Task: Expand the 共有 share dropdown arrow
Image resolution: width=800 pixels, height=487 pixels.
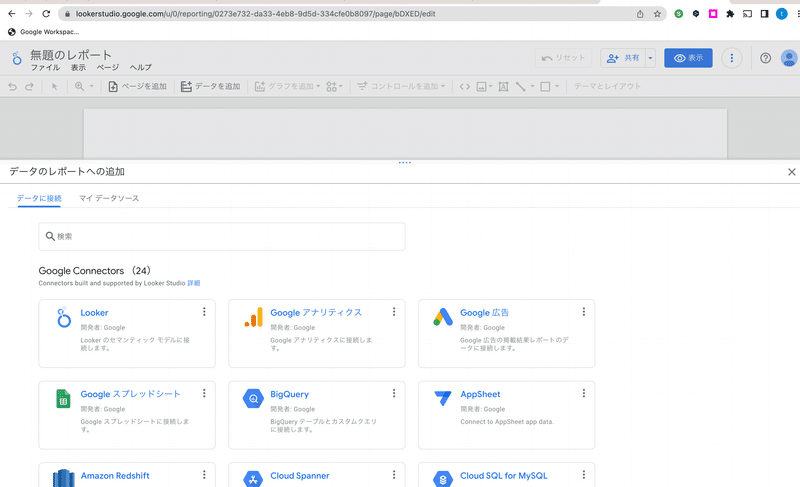Action: click(650, 58)
